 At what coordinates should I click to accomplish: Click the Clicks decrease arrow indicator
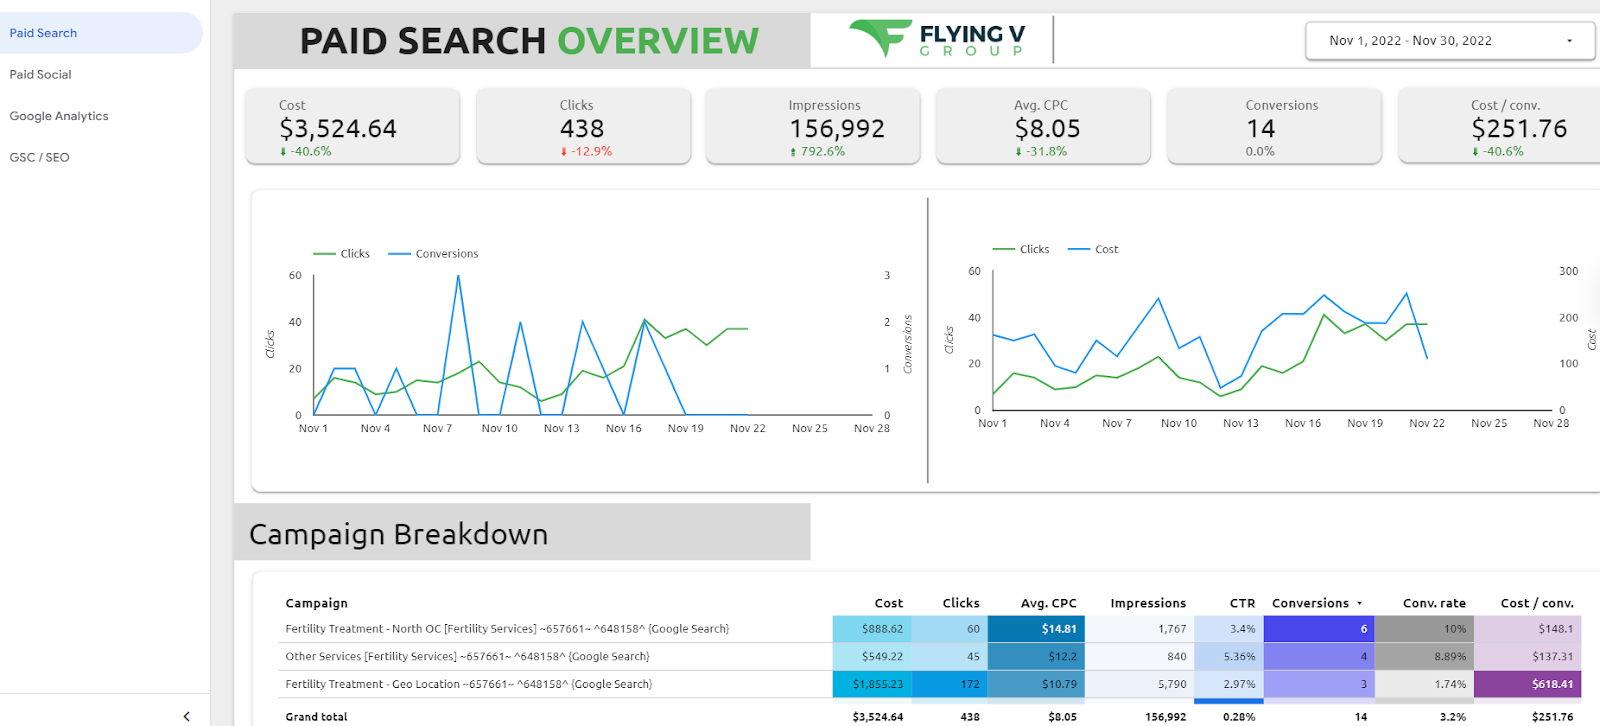tap(564, 152)
